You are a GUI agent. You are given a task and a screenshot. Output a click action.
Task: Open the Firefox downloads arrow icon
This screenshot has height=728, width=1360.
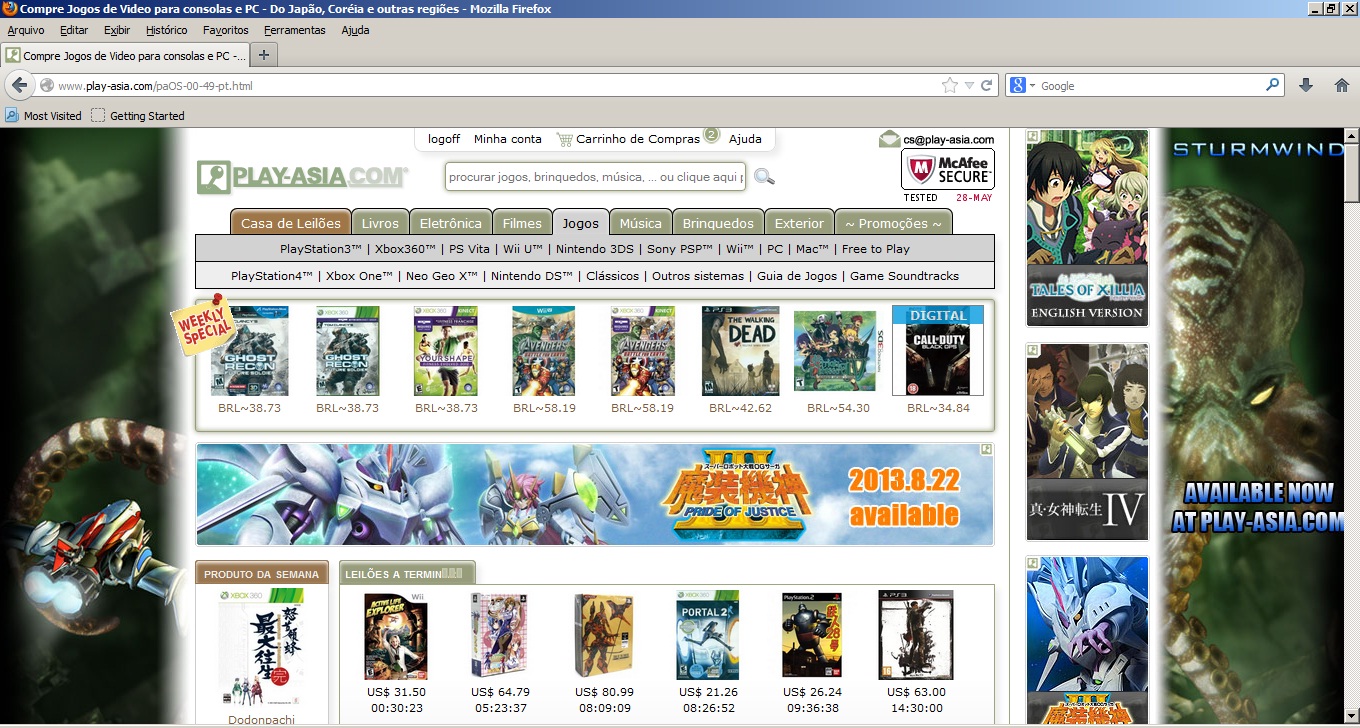[1306, 86]
